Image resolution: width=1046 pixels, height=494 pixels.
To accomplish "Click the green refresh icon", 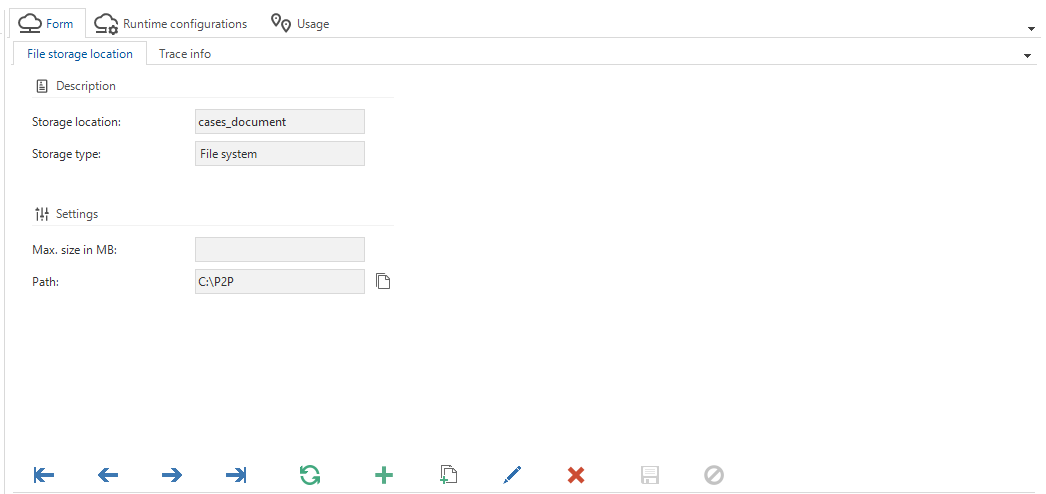I will (310, 475).
